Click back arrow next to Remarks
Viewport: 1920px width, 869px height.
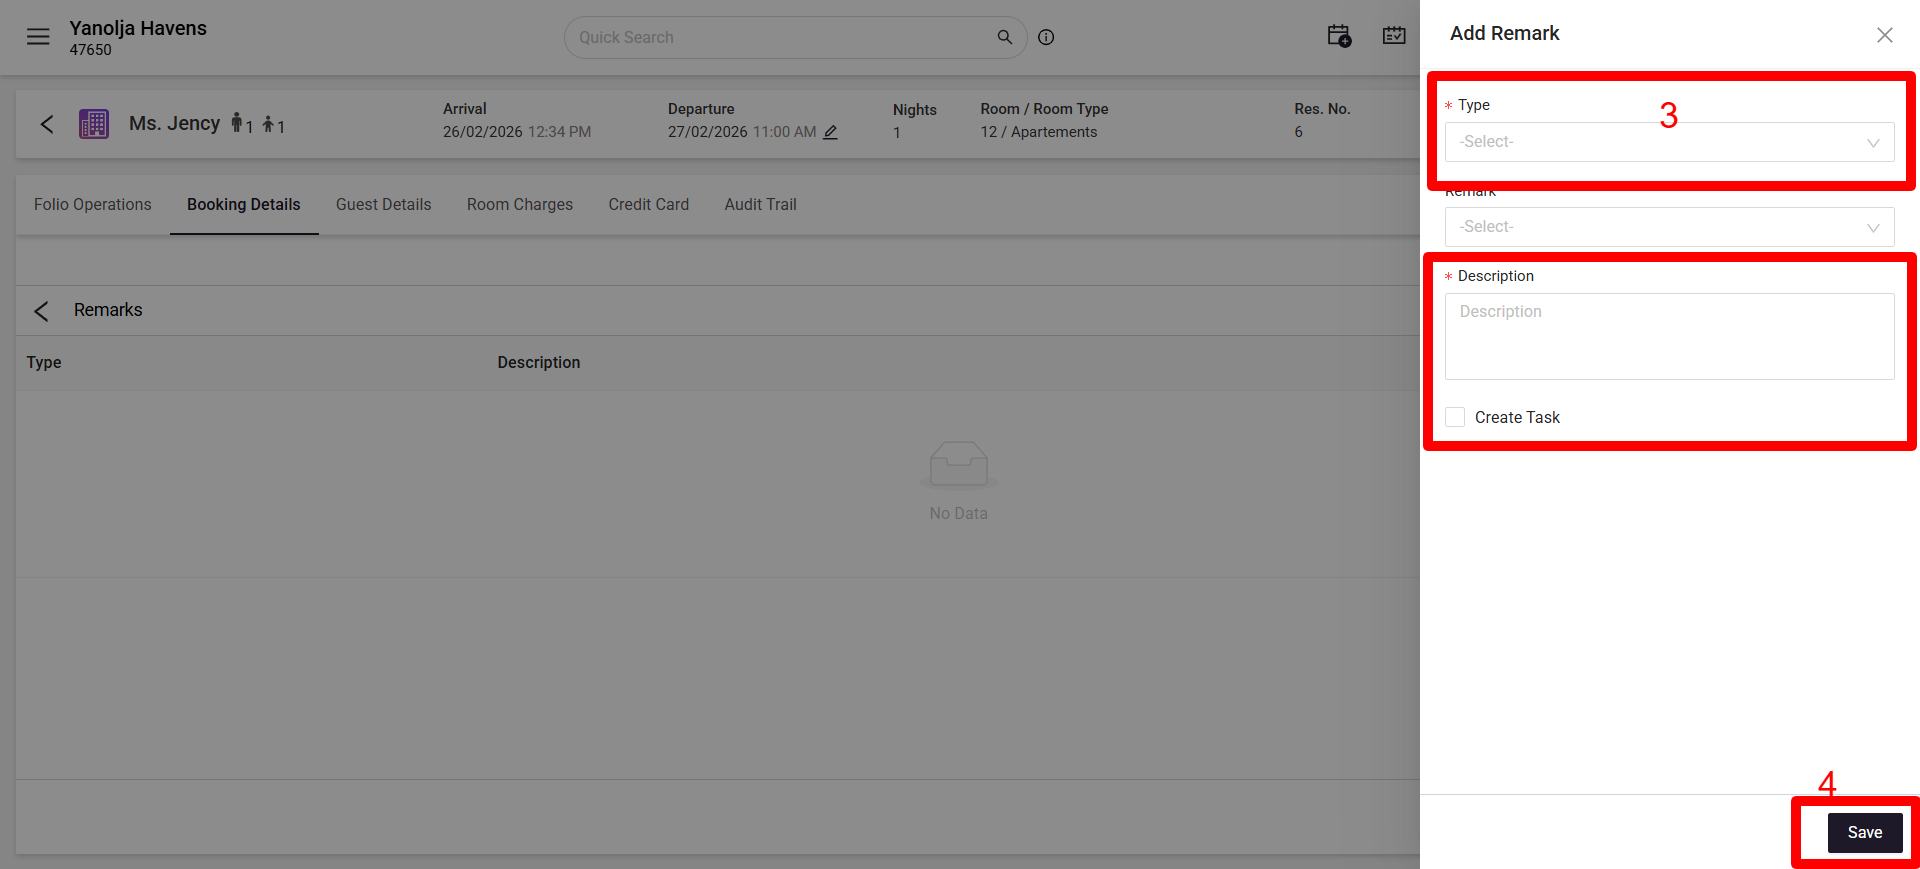click(x=41, y=311)
